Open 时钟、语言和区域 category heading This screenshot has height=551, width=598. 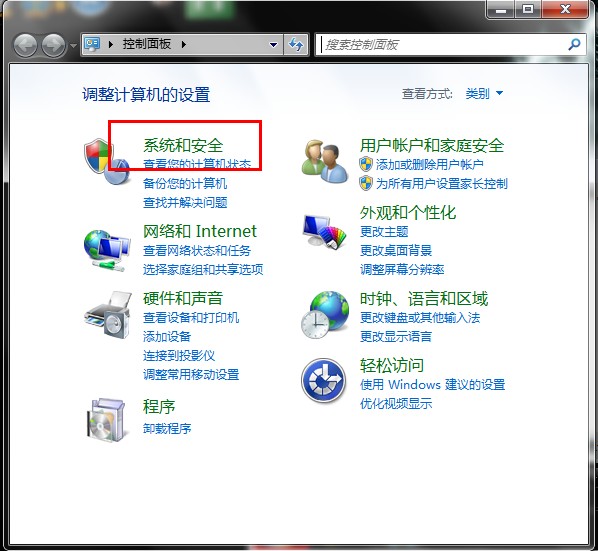[x=424, y=299]
